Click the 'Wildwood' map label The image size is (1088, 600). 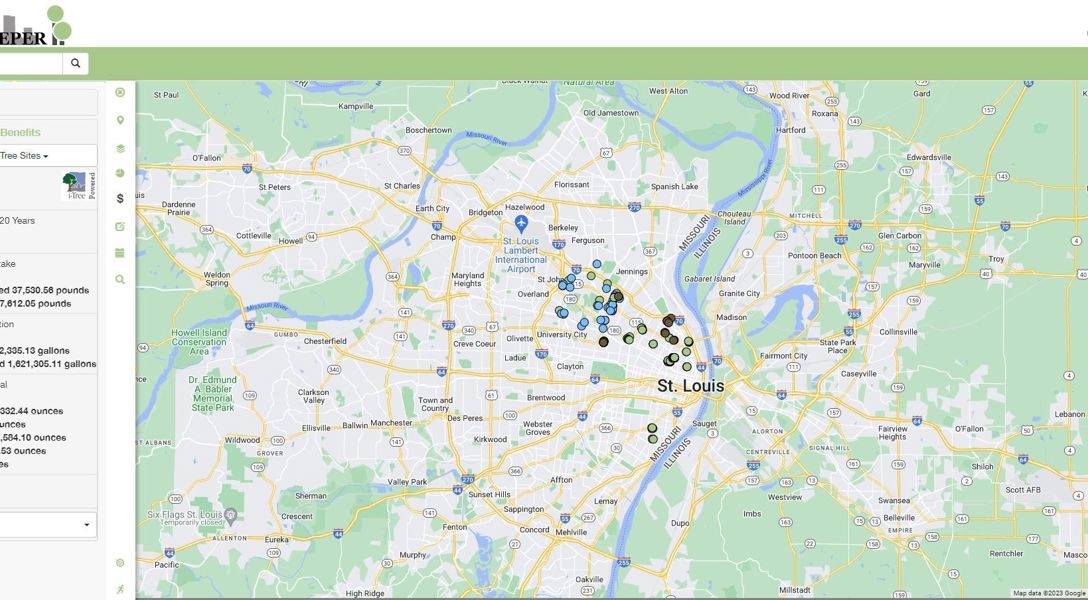pos(241,440)
